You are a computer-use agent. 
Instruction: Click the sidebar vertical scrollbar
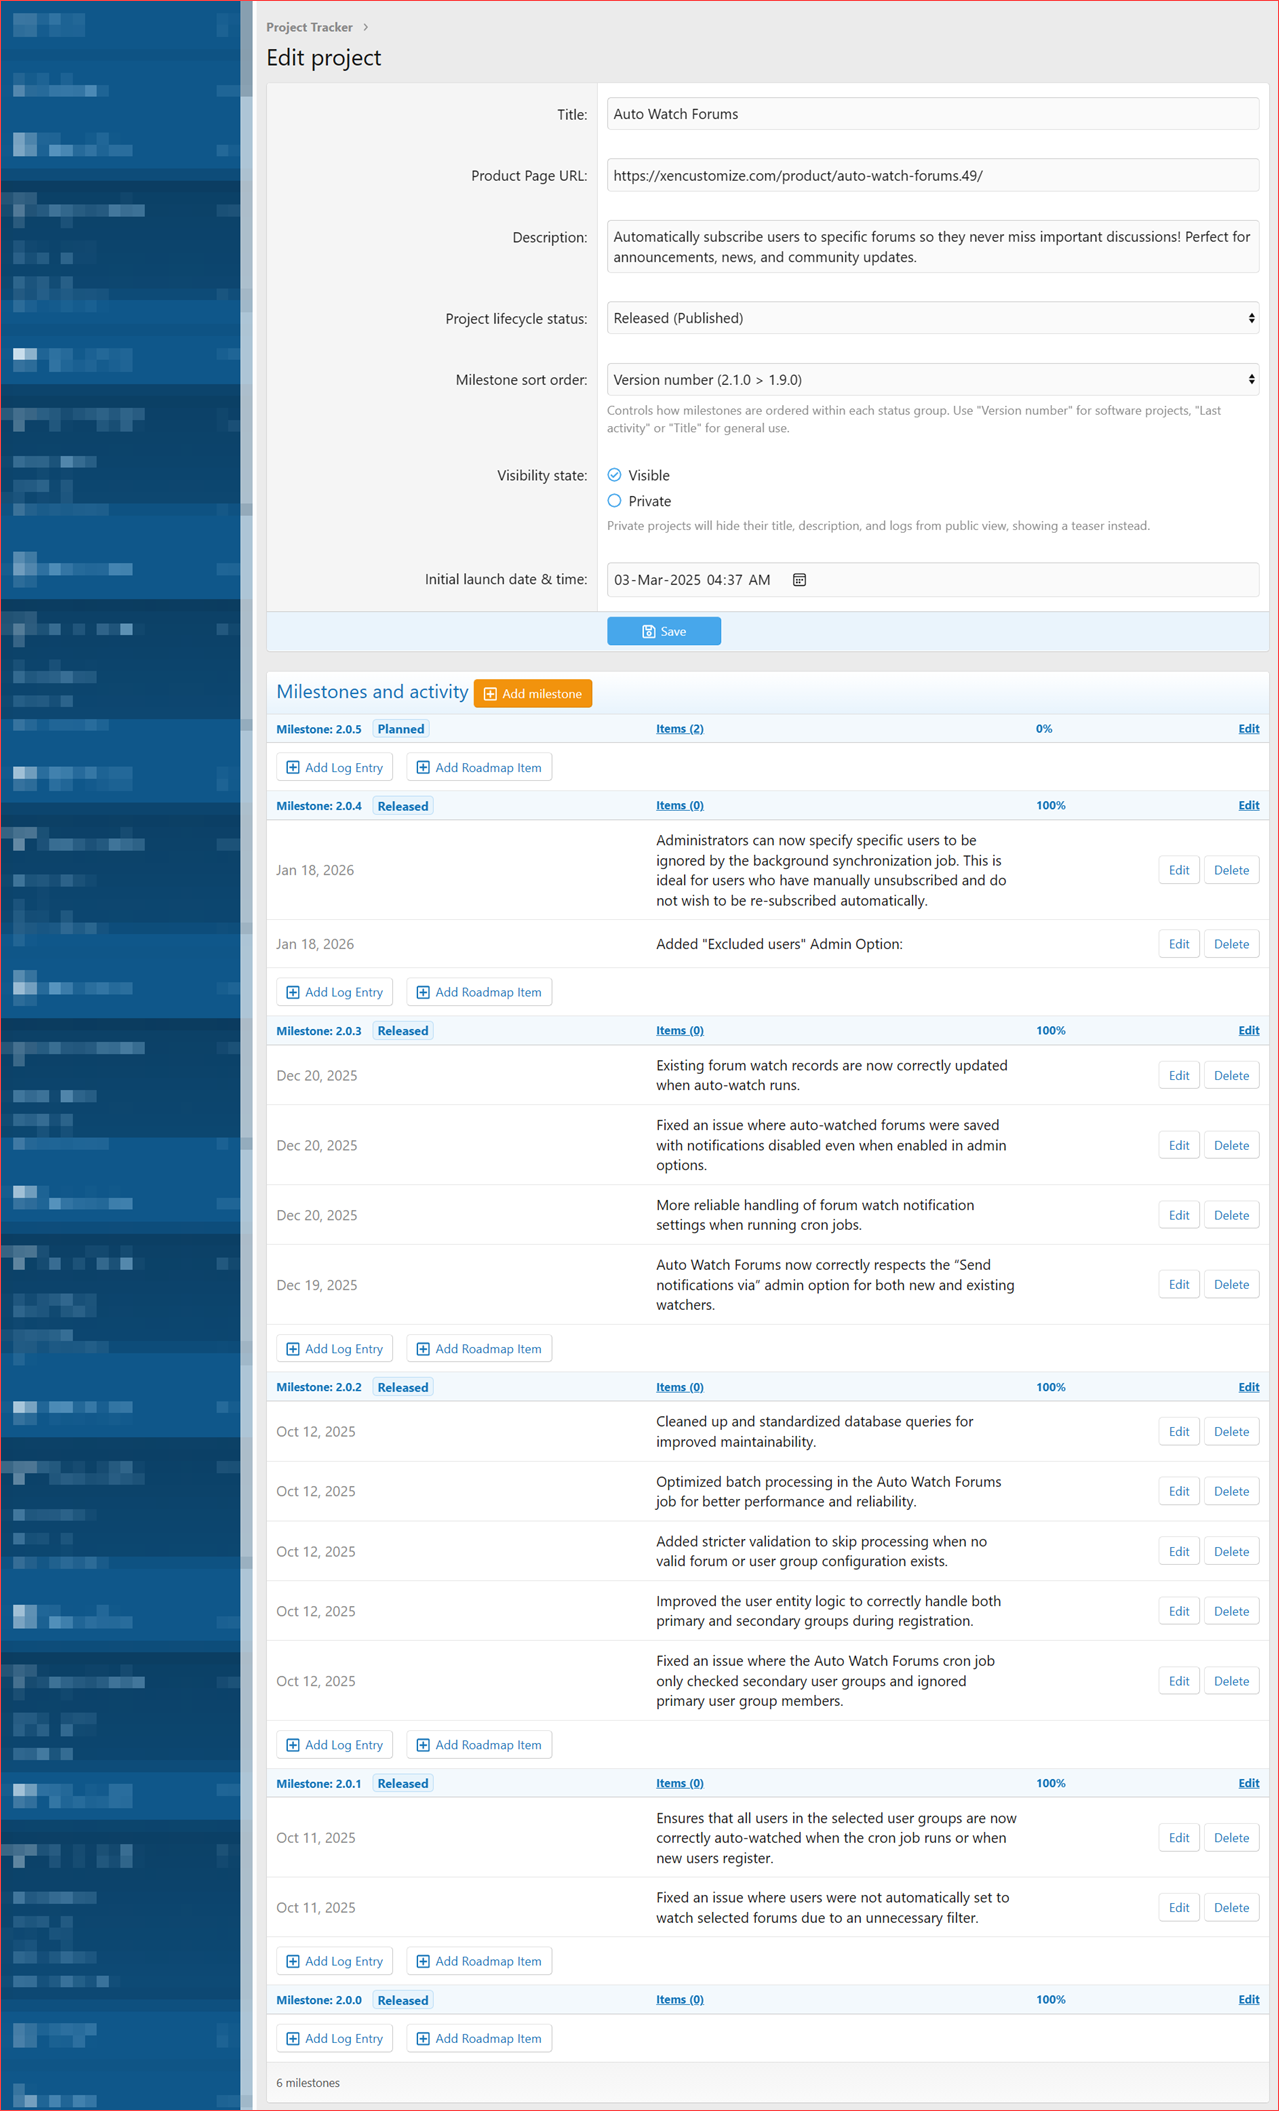(x=246, y=1055)
